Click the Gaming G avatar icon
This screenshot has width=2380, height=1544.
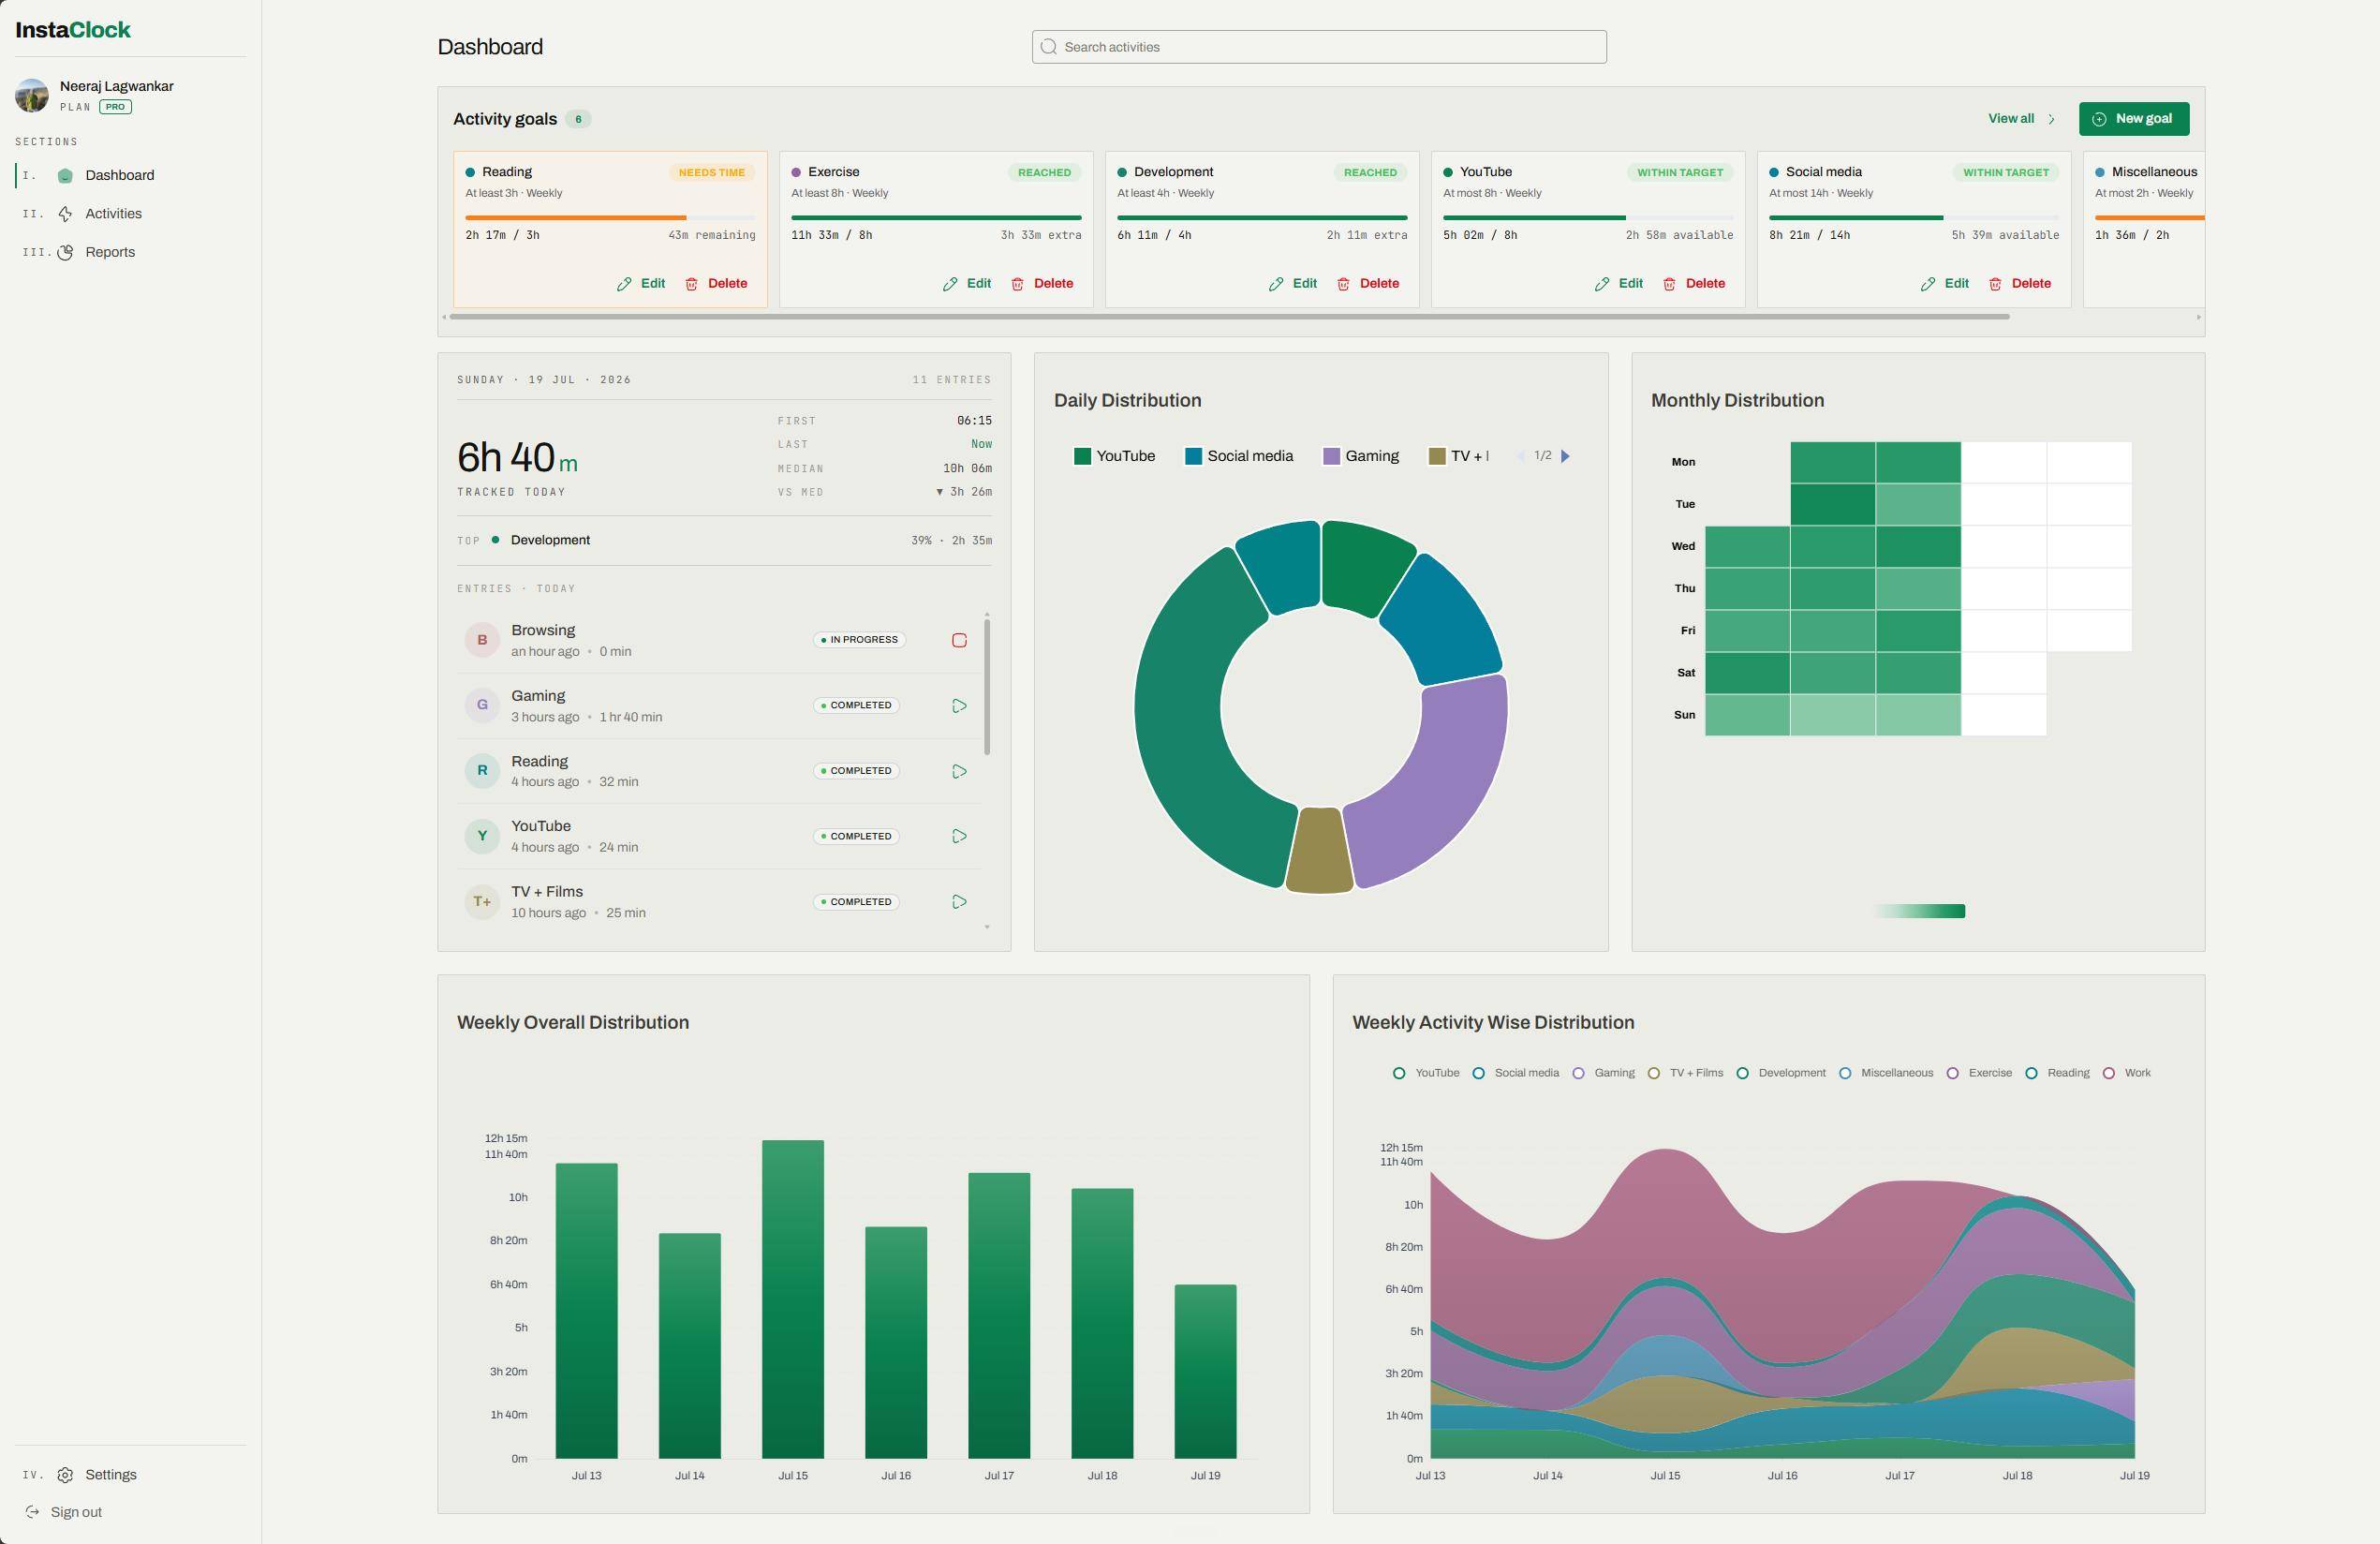pyautogui.click(x=482, y=705)
